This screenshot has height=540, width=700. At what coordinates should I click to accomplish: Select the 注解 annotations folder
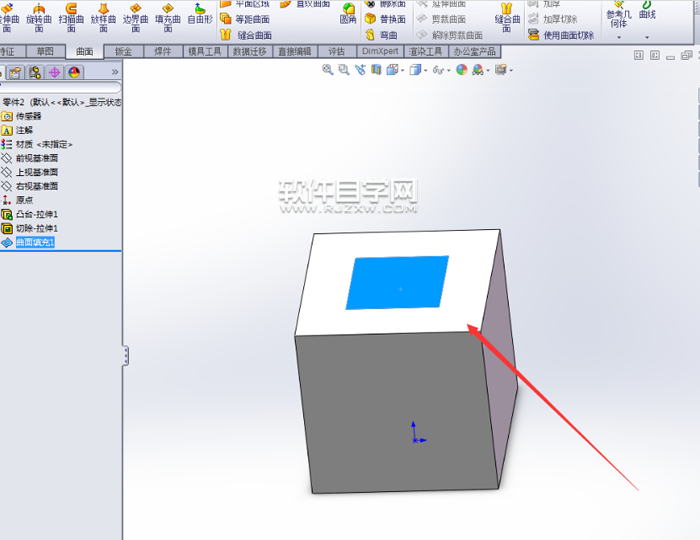(x=17, y=130)
